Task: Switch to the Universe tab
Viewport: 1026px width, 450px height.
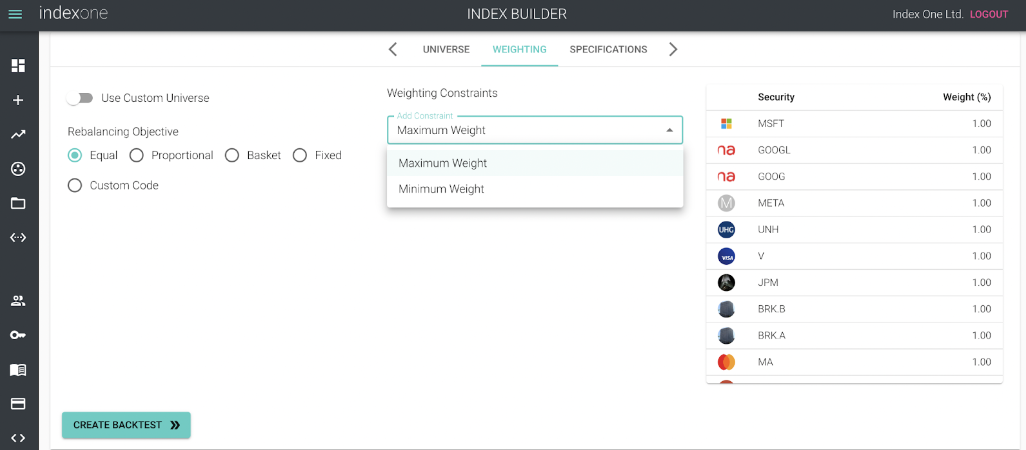Action: pyautogui.click(x=446, y=49)
